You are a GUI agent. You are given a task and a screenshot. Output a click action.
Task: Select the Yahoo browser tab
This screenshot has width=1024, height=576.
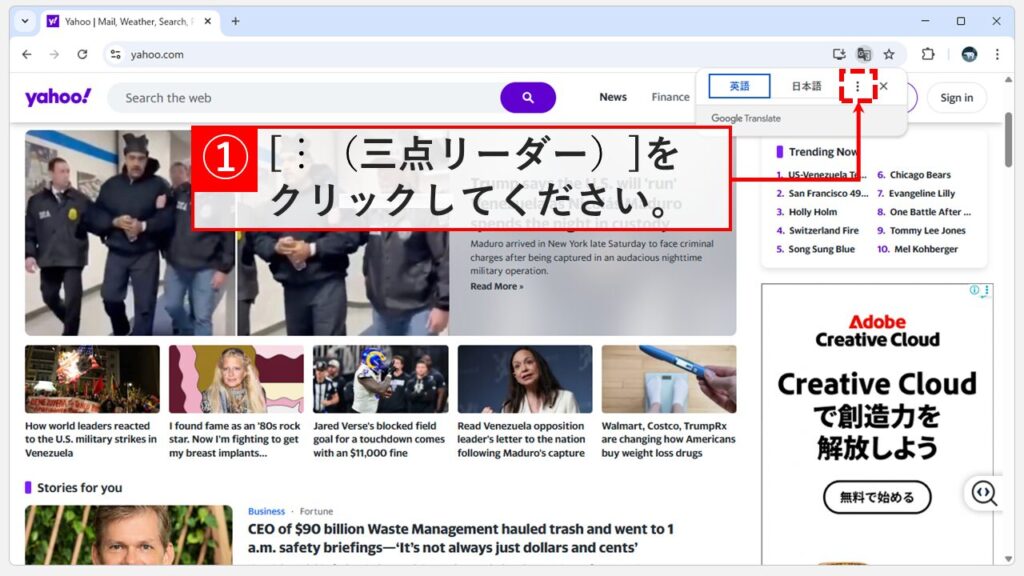[x=120, y=20]
